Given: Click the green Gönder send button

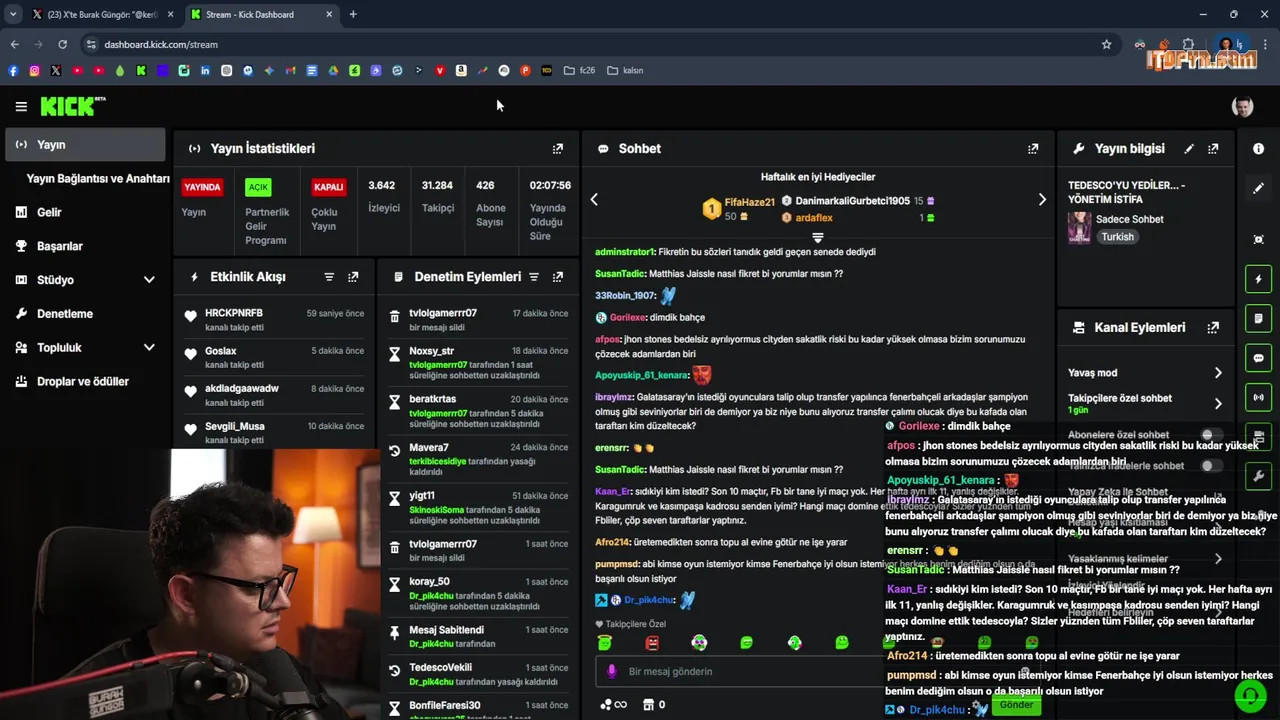Looking at the screenshot, I should click(x=1016, y=705).
